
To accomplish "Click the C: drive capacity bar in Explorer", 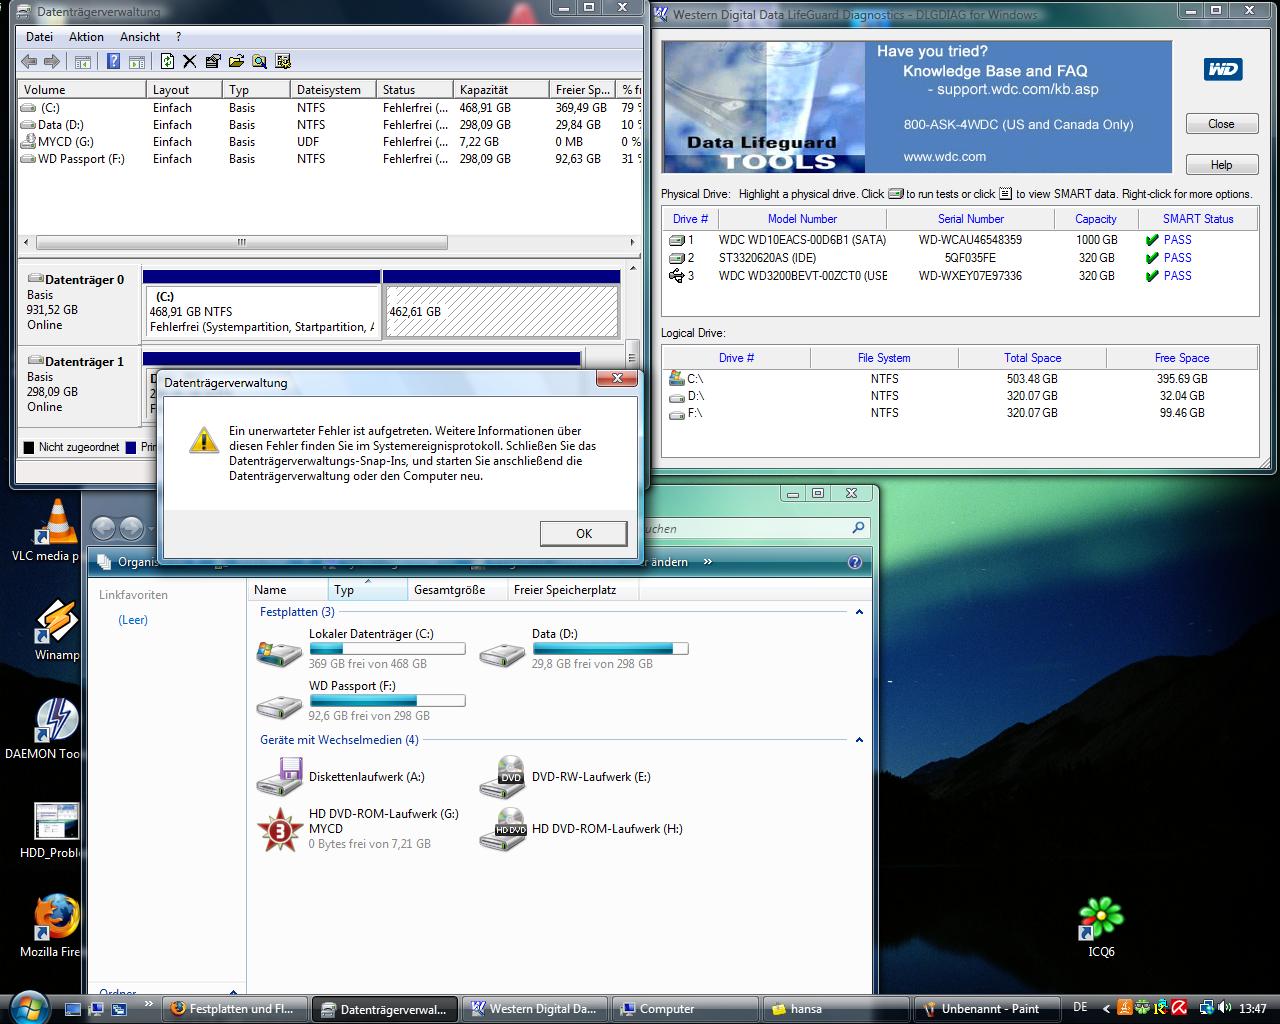I will pos(388,649).
